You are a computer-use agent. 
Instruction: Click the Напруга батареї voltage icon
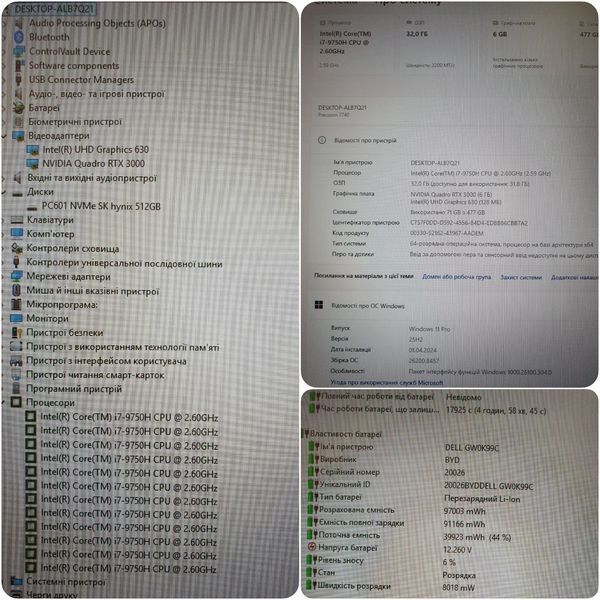tap(312, 547)
